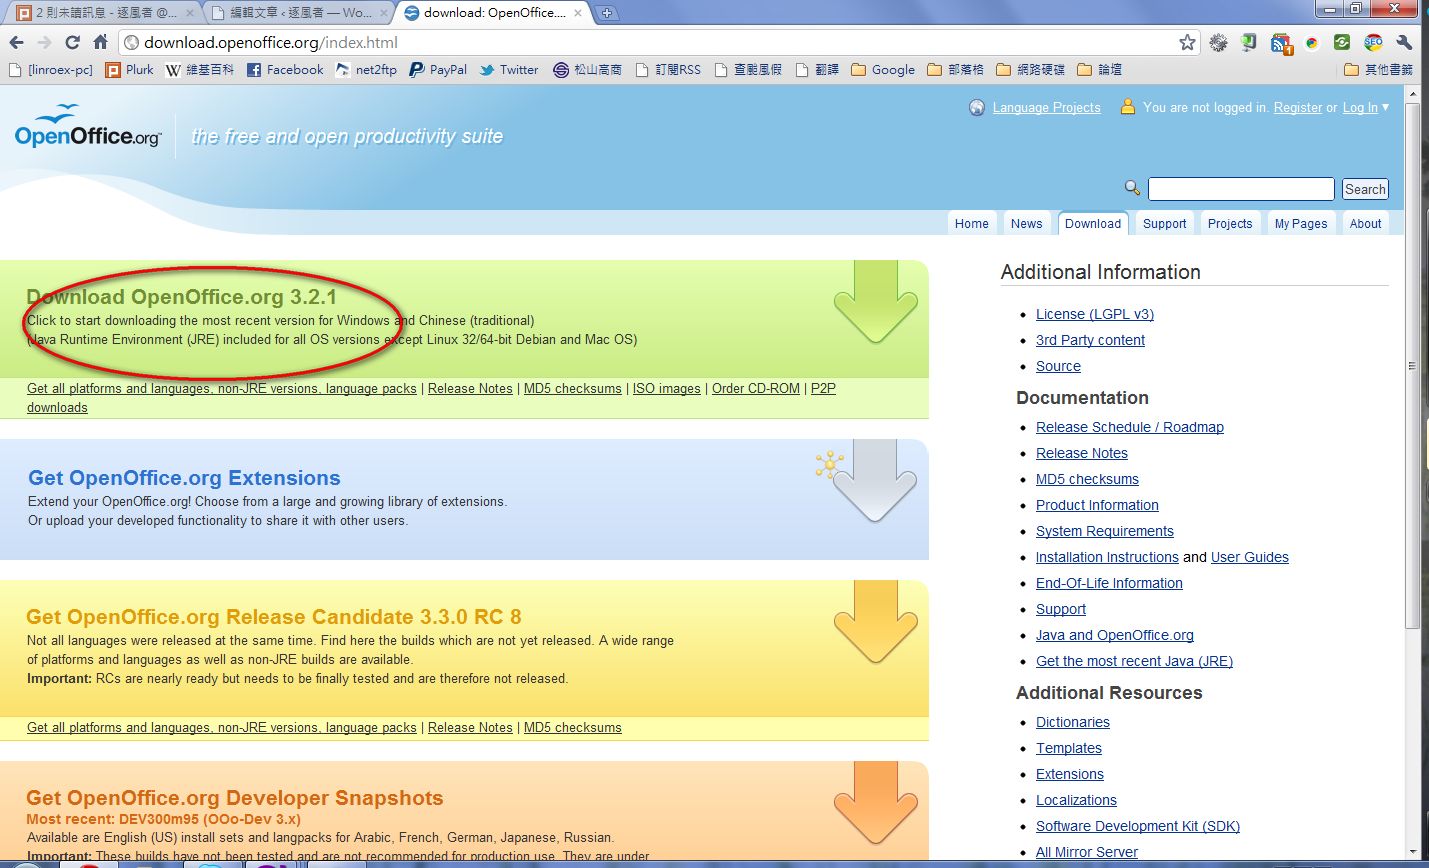Open the gear extension icon in the toolbar
1429x868 pixels.
pyautogui.click(x=1218, y=42)
